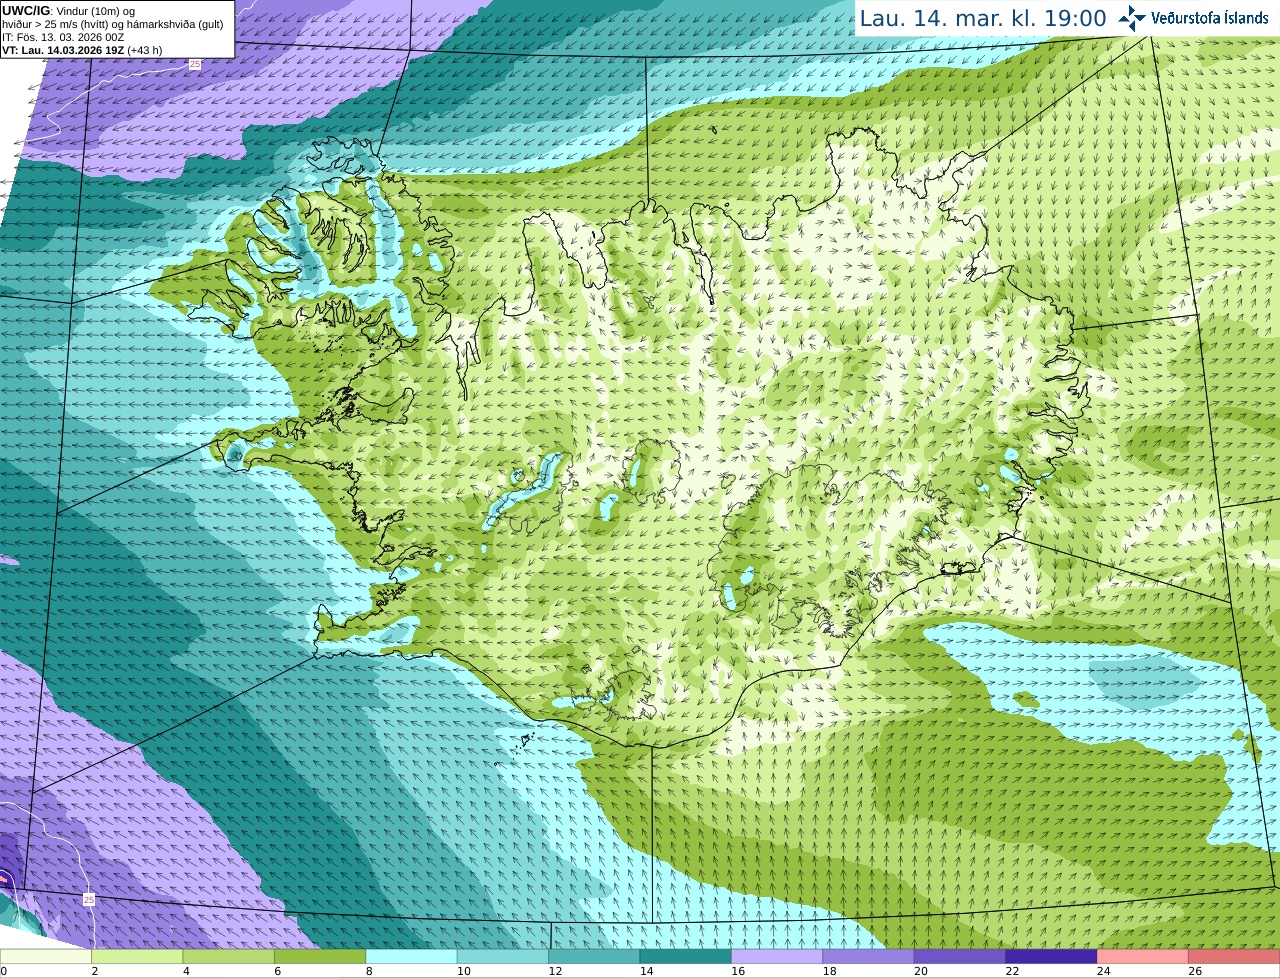Click the IT: Fös. 13. 03. 2026 00Z line
The width and height of the screenshot is (1280, 978).
(x=63, y=37)
